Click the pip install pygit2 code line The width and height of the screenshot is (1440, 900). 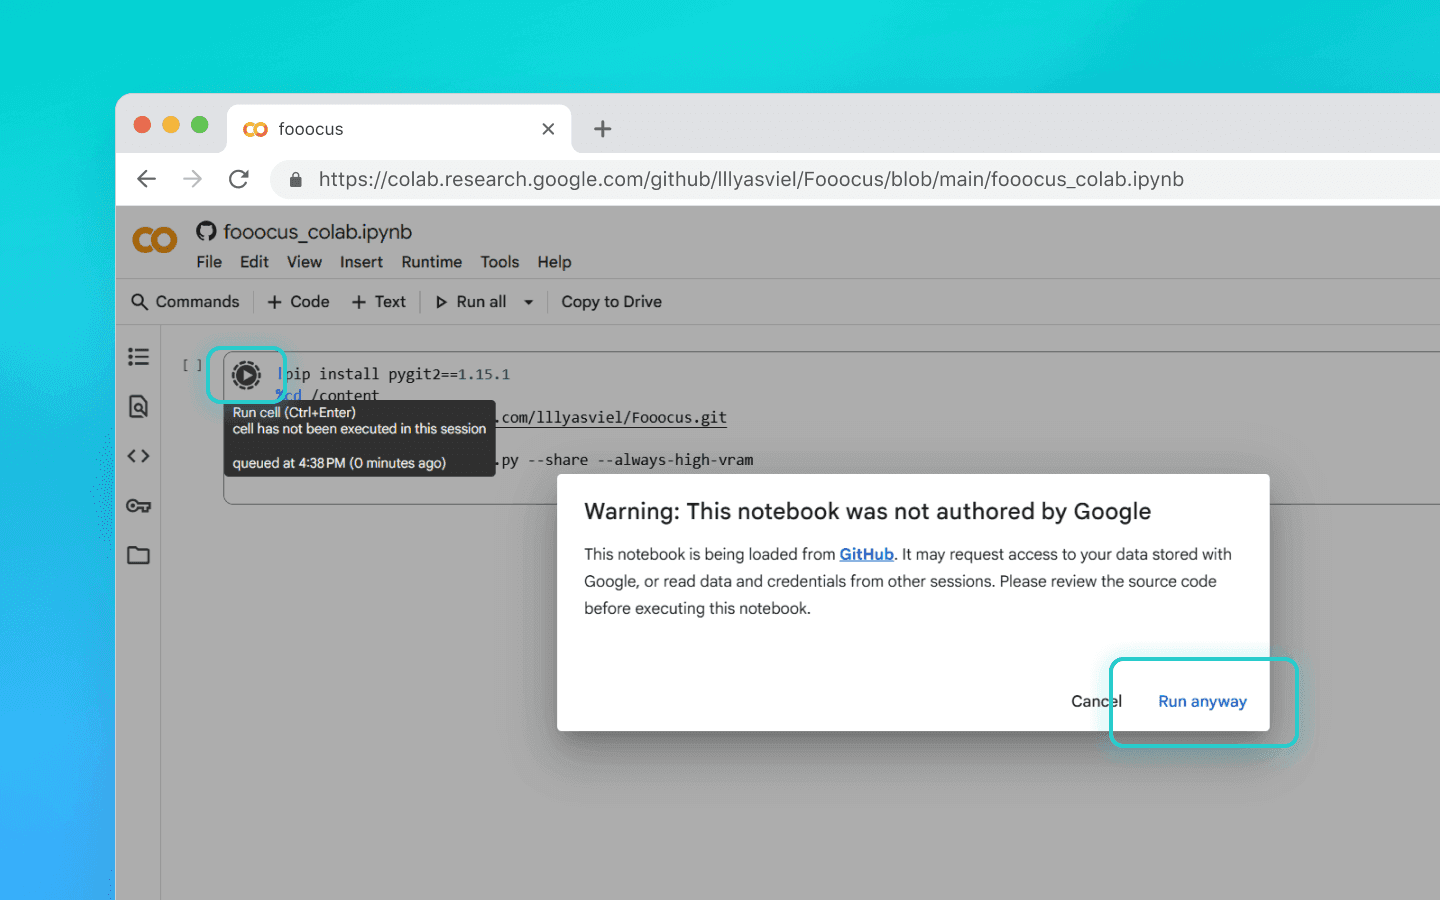pyautogui.click(x=394, y=374)
